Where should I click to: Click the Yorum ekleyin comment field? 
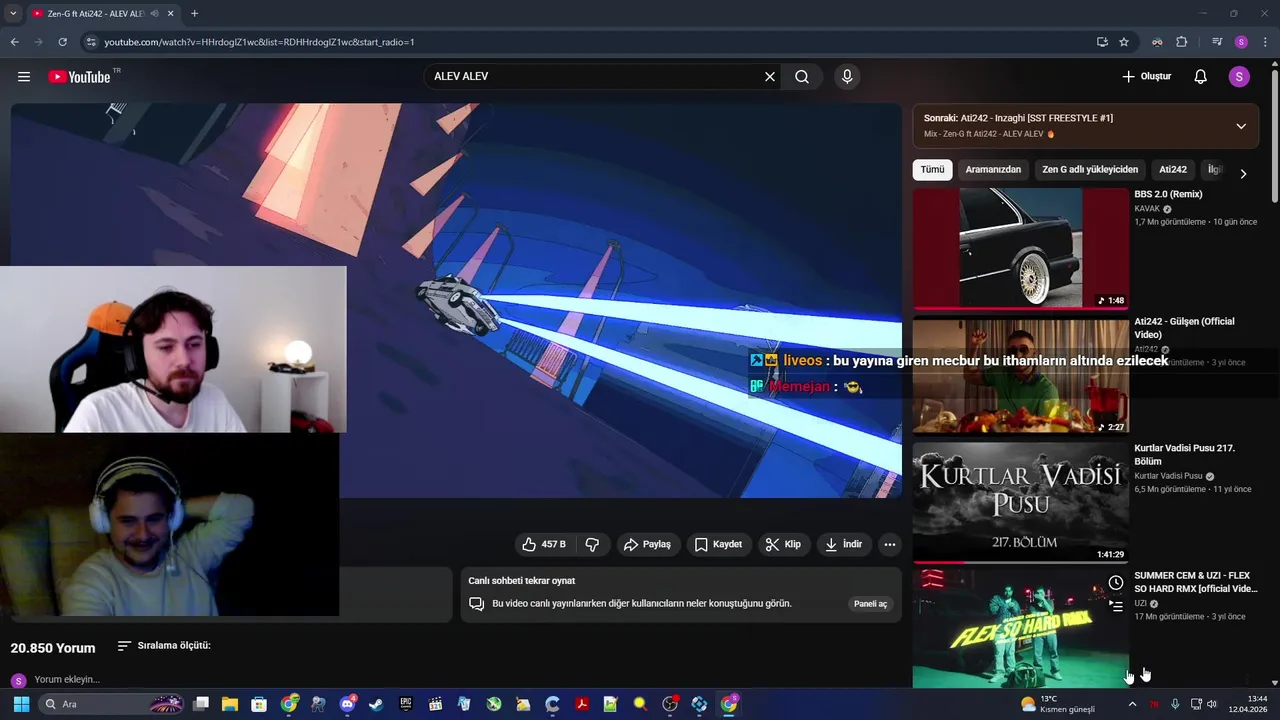(67, 680)
